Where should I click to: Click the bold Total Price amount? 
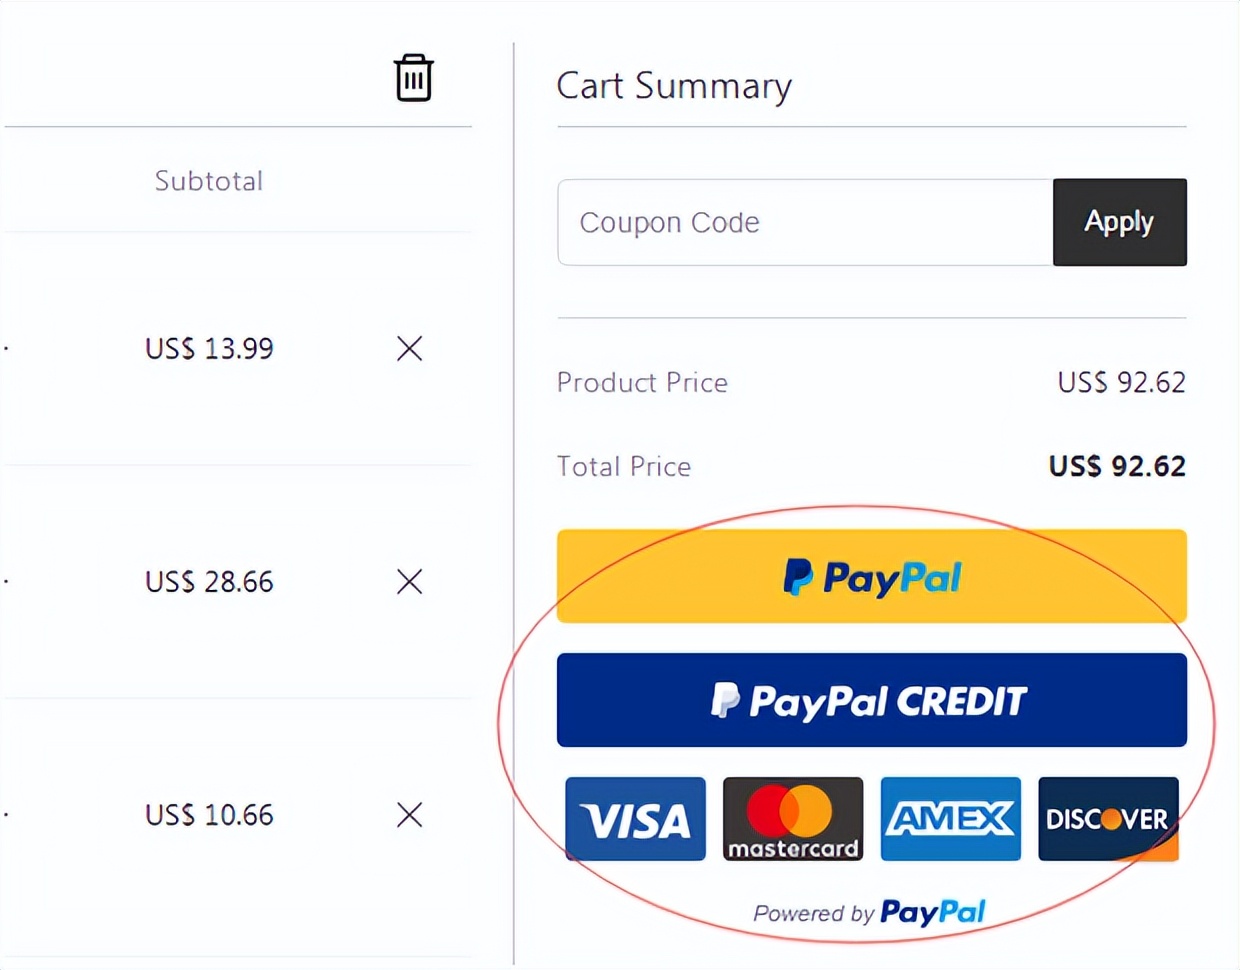pyautogui.click(x=1117, y=466)
